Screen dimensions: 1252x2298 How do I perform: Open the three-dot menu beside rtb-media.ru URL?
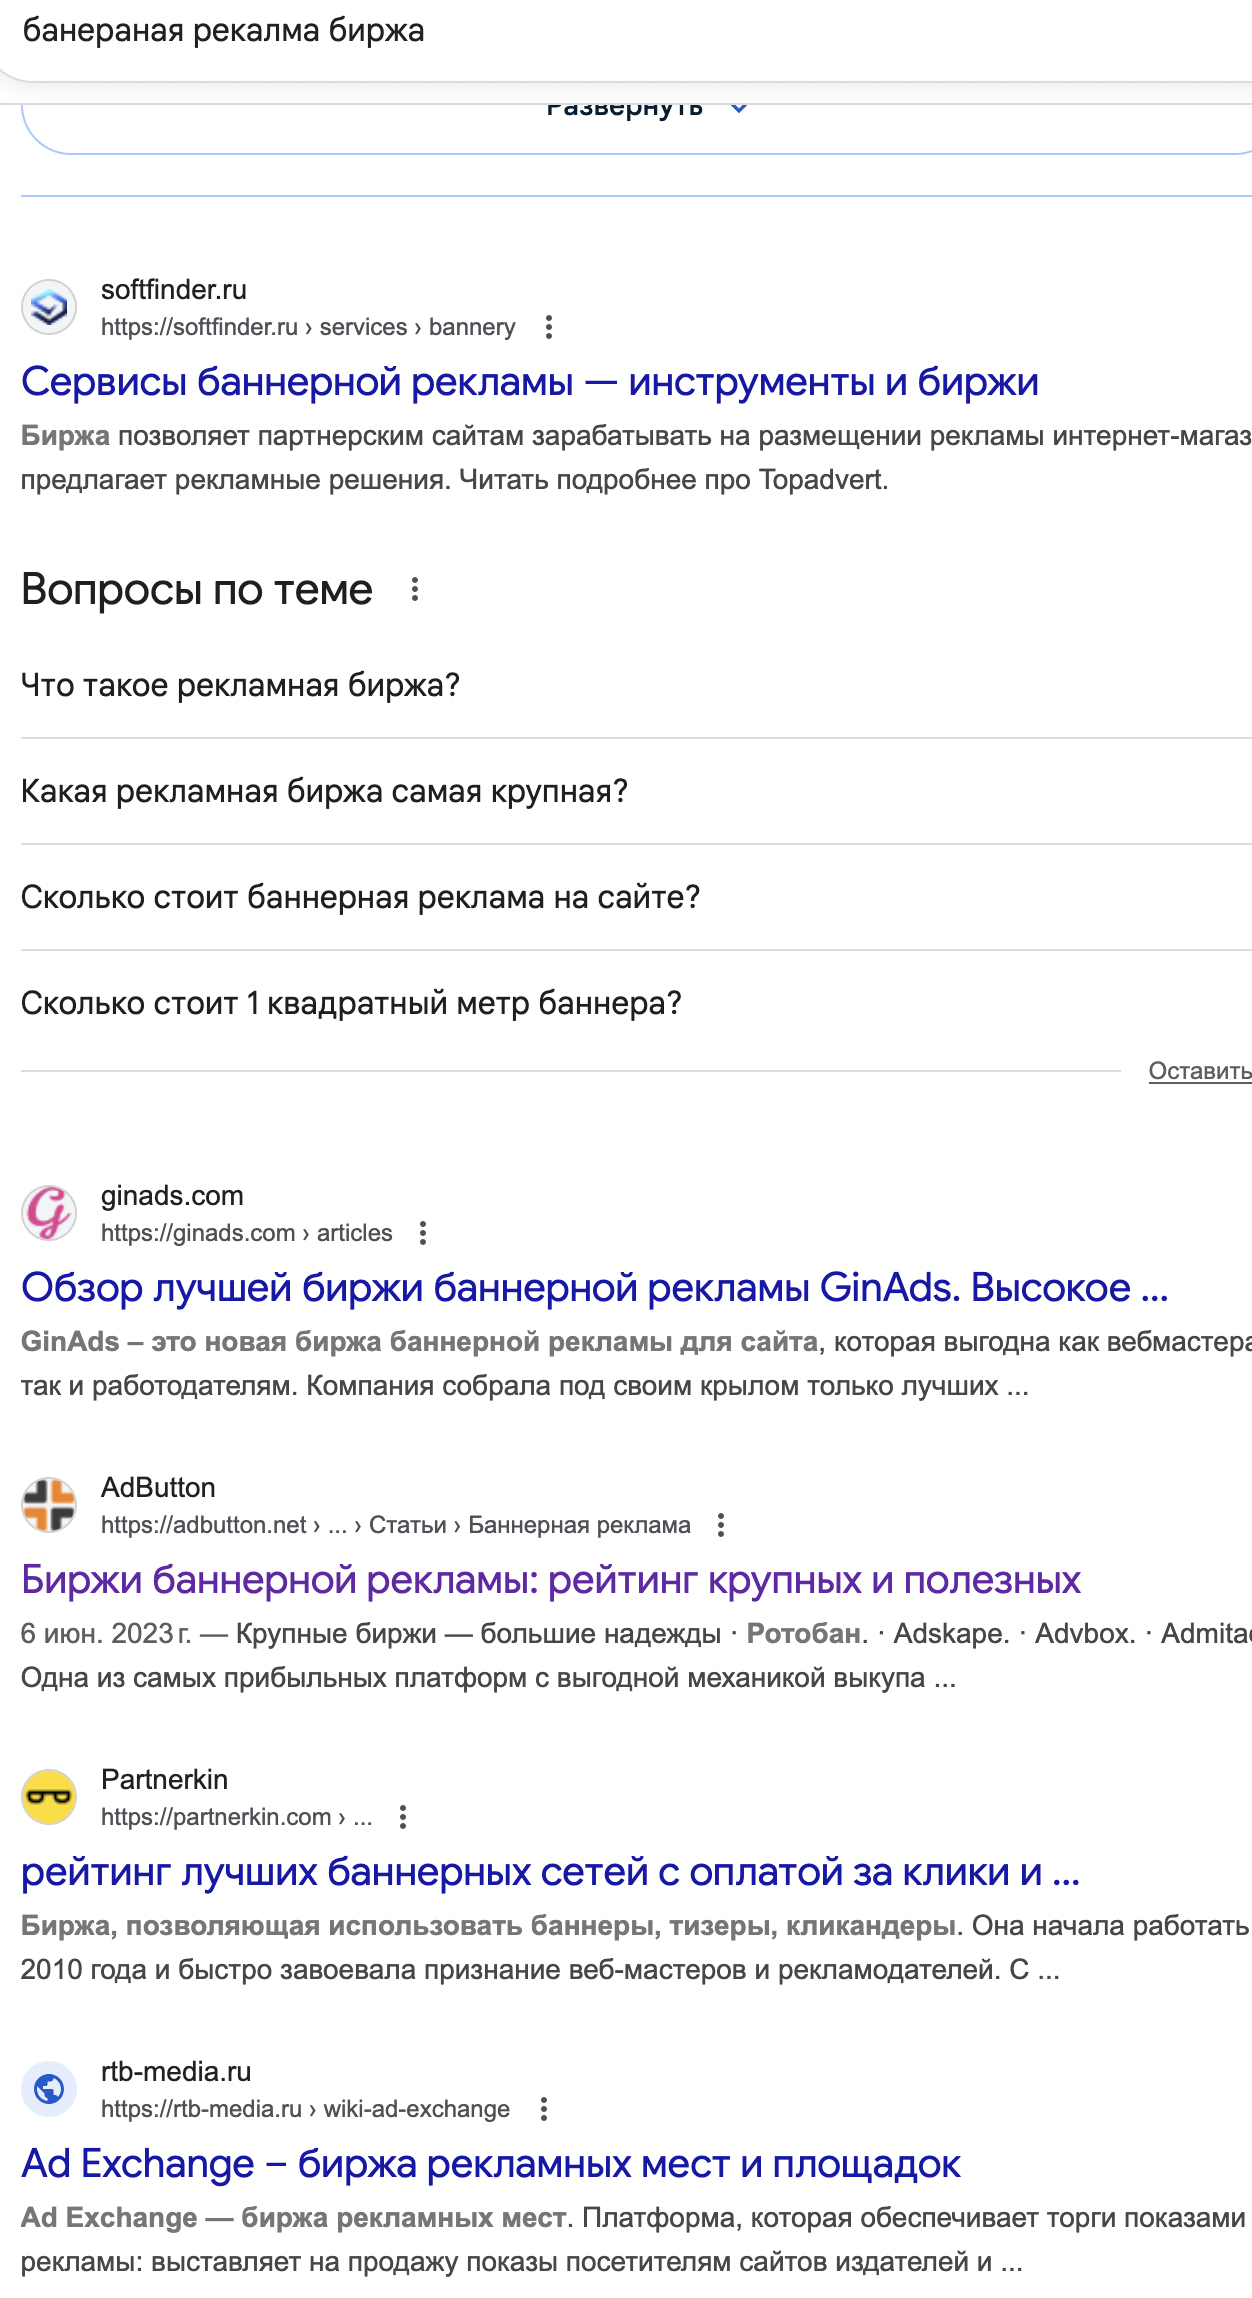coord(544,2109)
